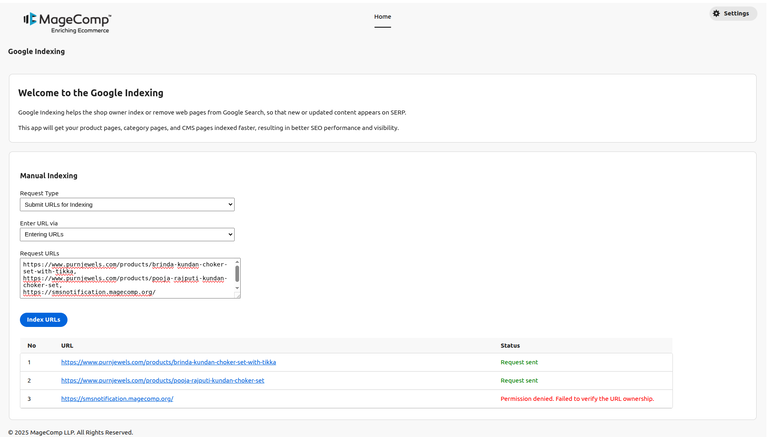Open the pooja-rajputi-kundan-choker-set link
This screenshot has width=768, height=437.
click(x=162, y=380)
